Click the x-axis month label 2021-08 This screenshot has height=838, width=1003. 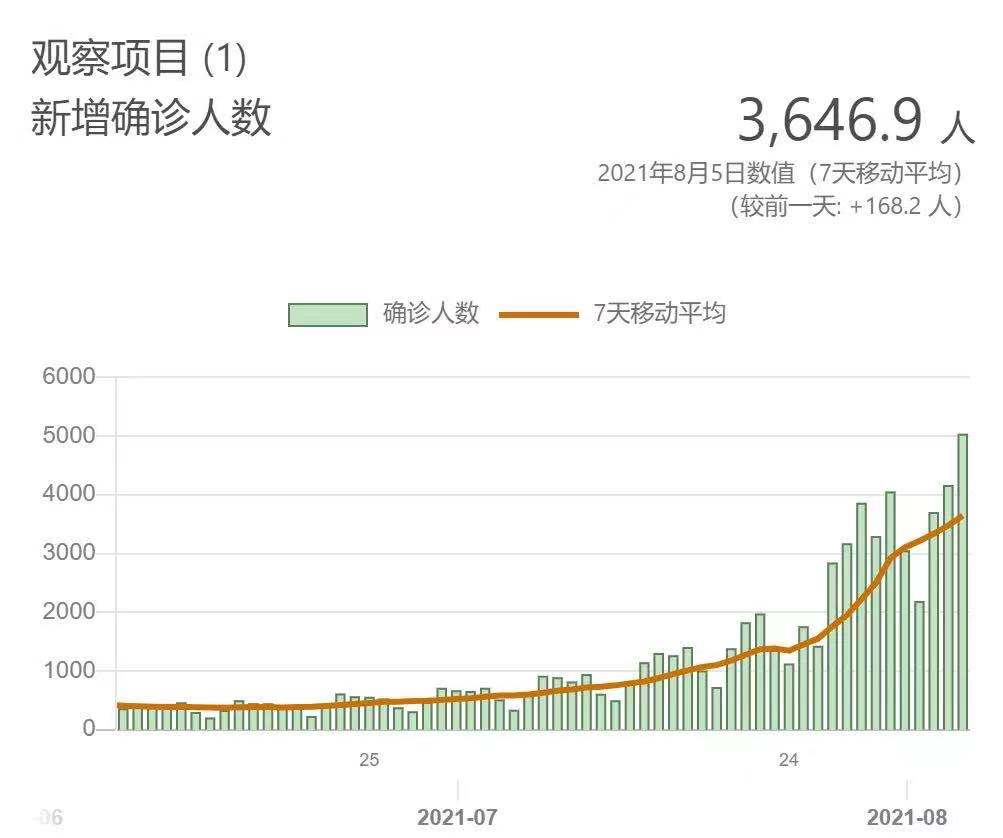point(907,817)
